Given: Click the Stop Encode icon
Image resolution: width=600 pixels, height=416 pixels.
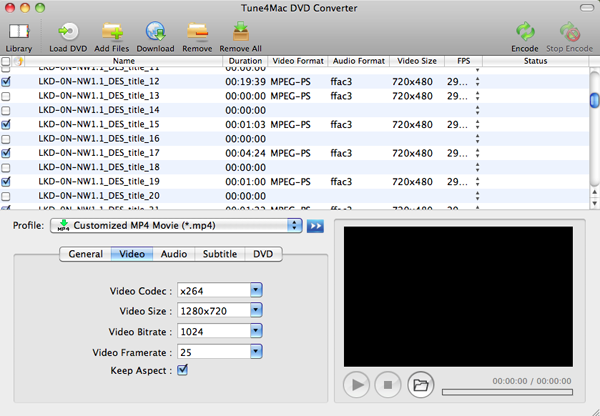Looking at the screenshot, I should point(569,31).
